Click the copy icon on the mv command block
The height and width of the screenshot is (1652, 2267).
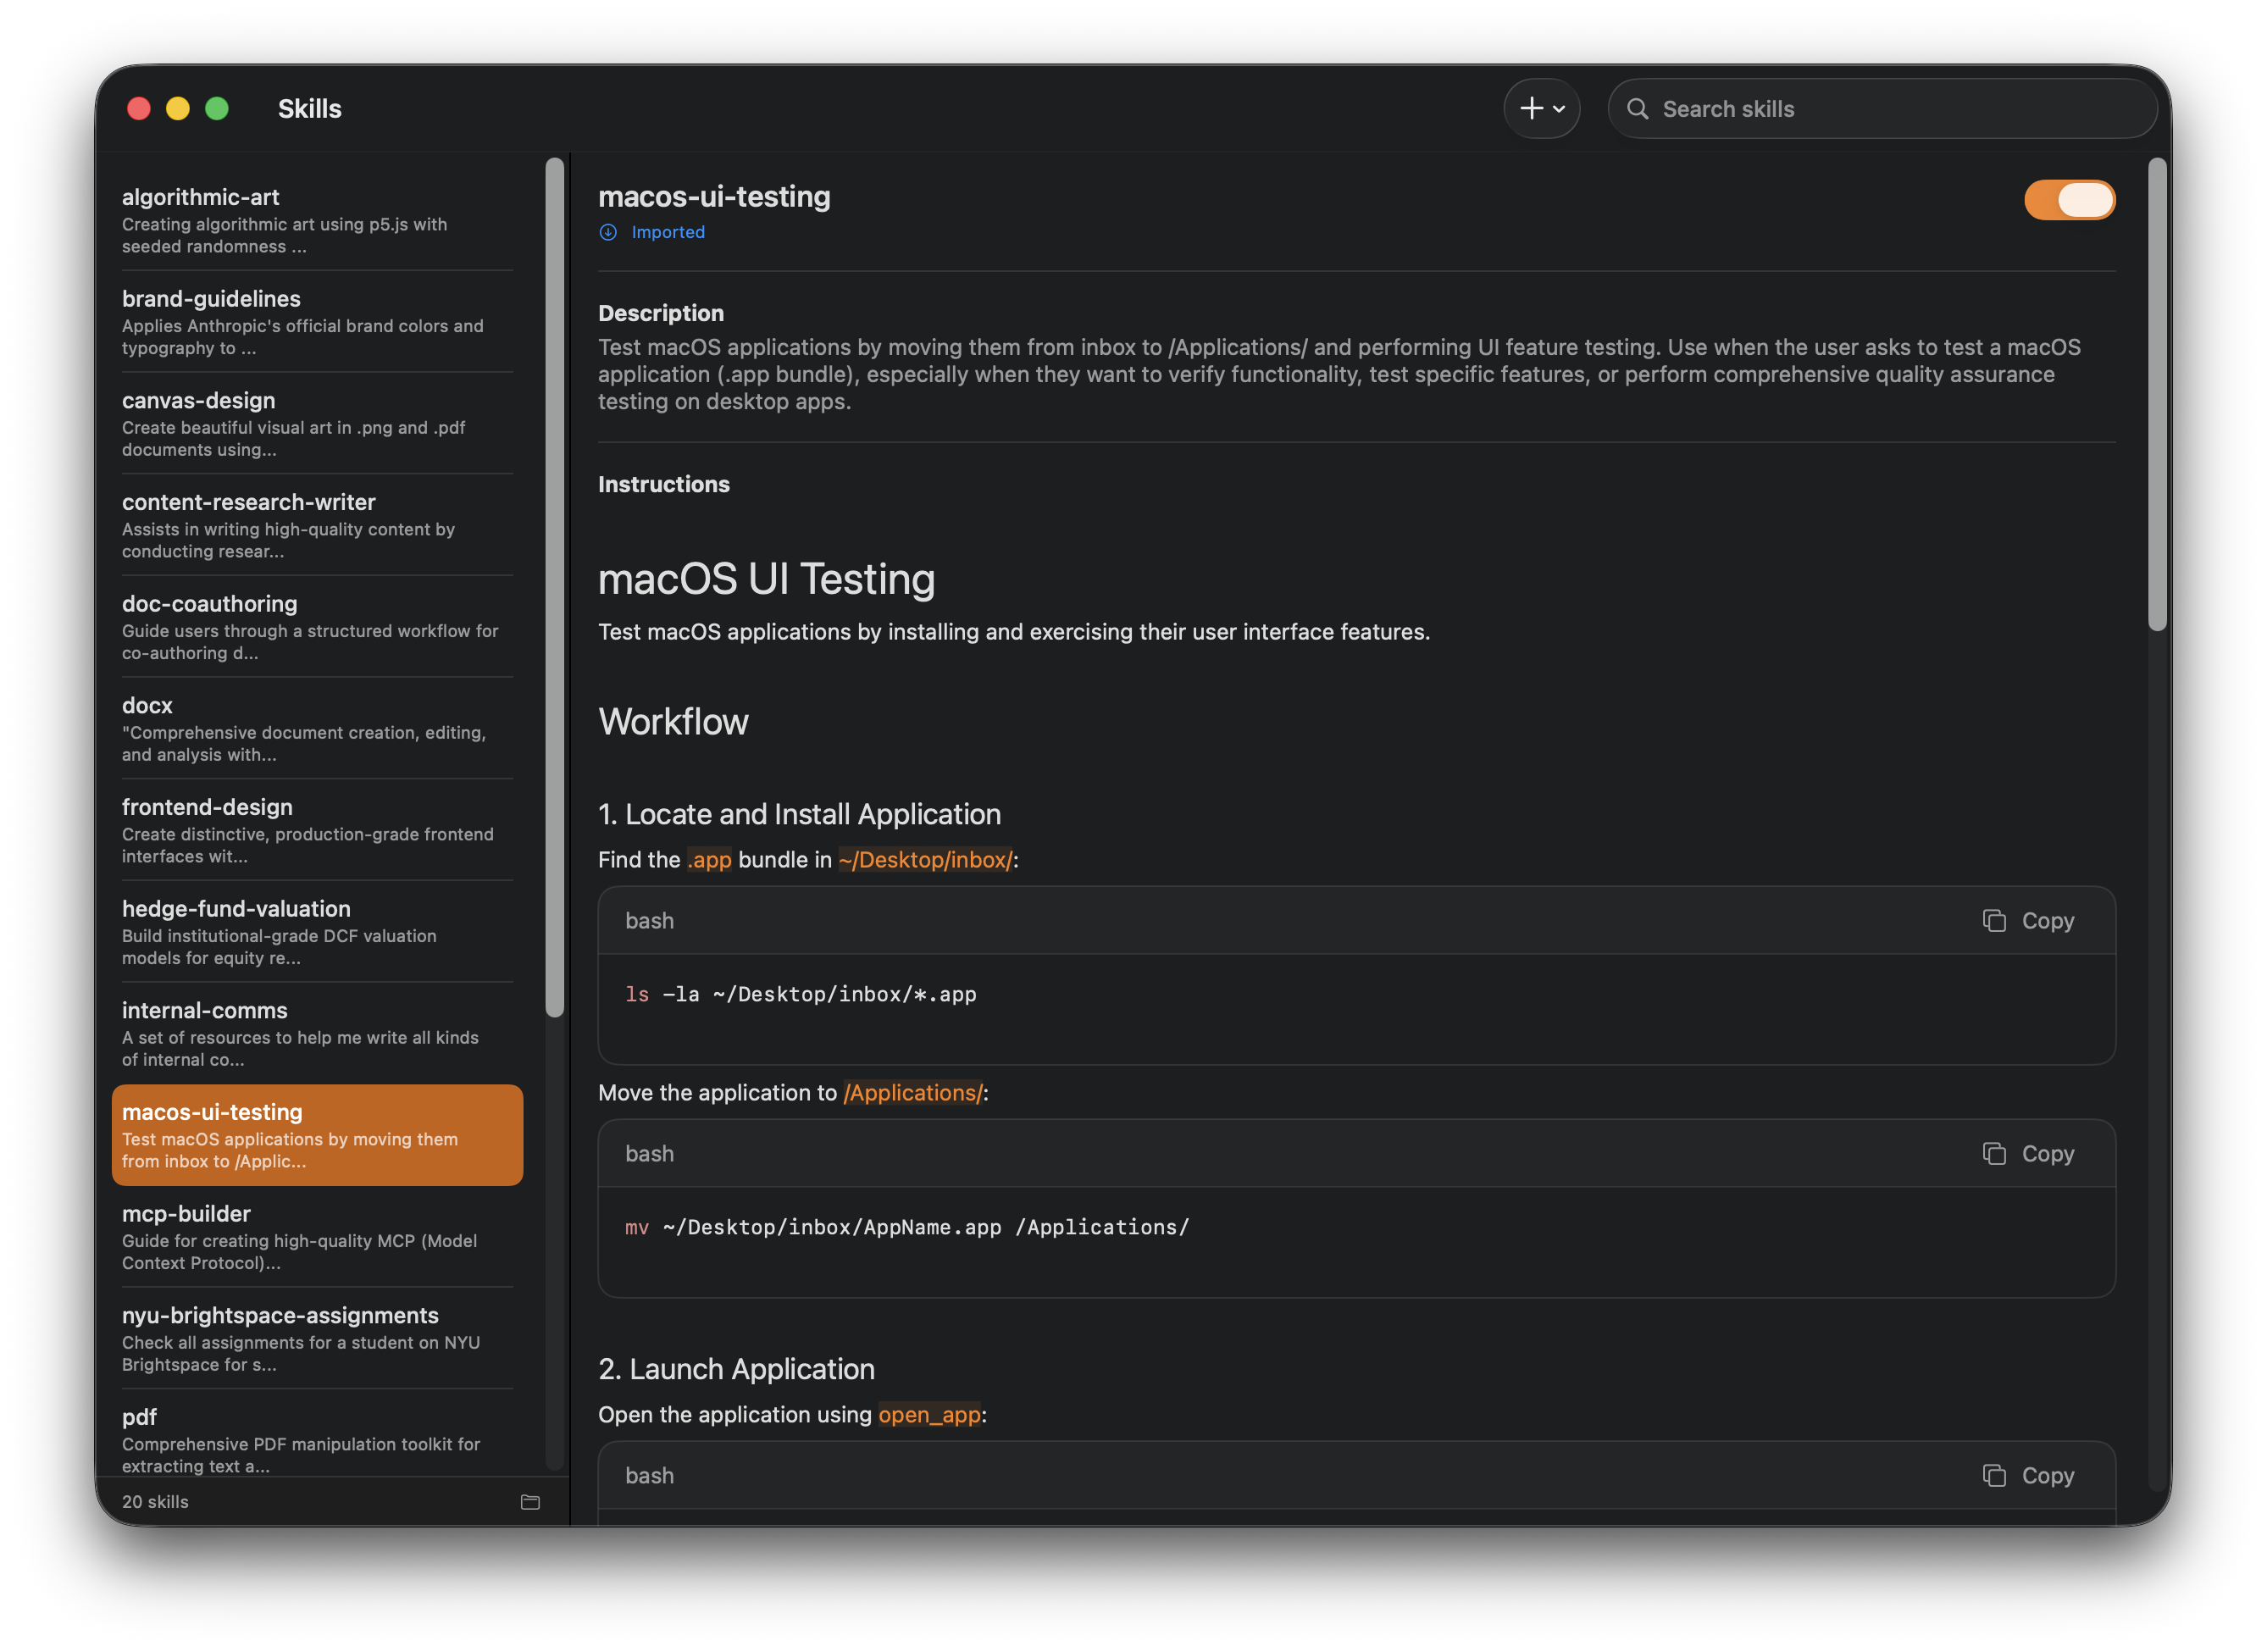[1995, 1153]
